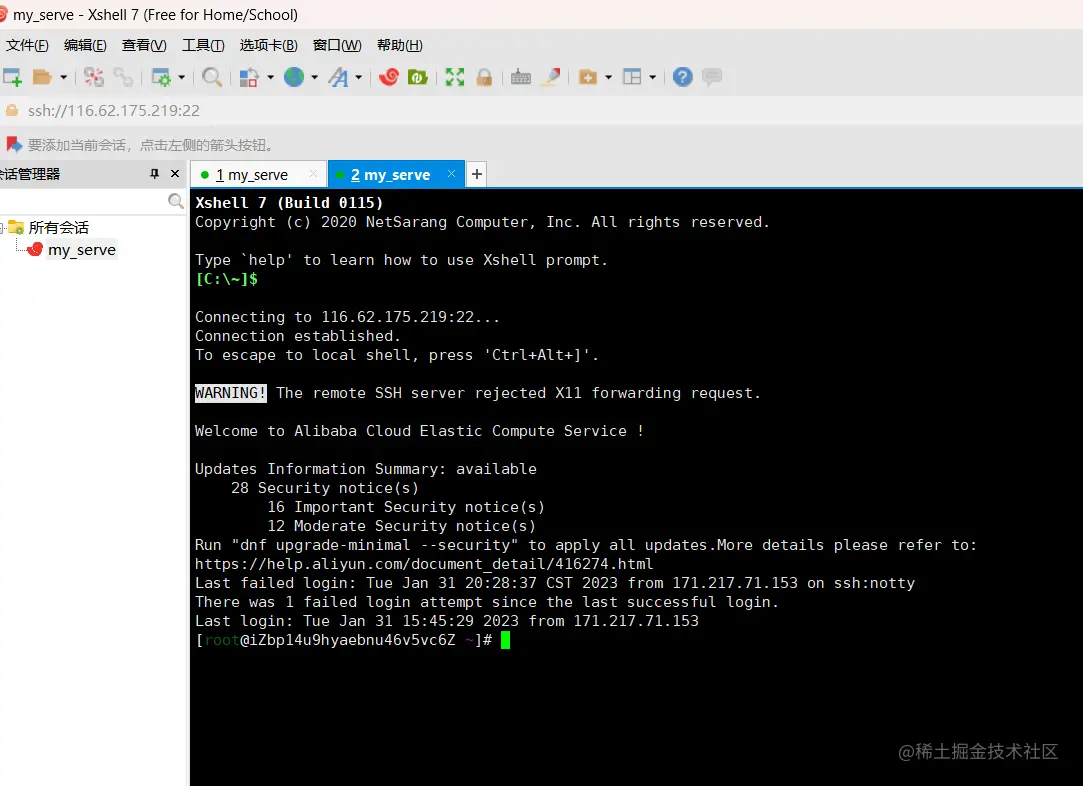Expand the Color Scheme dropdown arrow
Image resolution: width=1083 pixels, height=786 pixels.
point(270,77)
